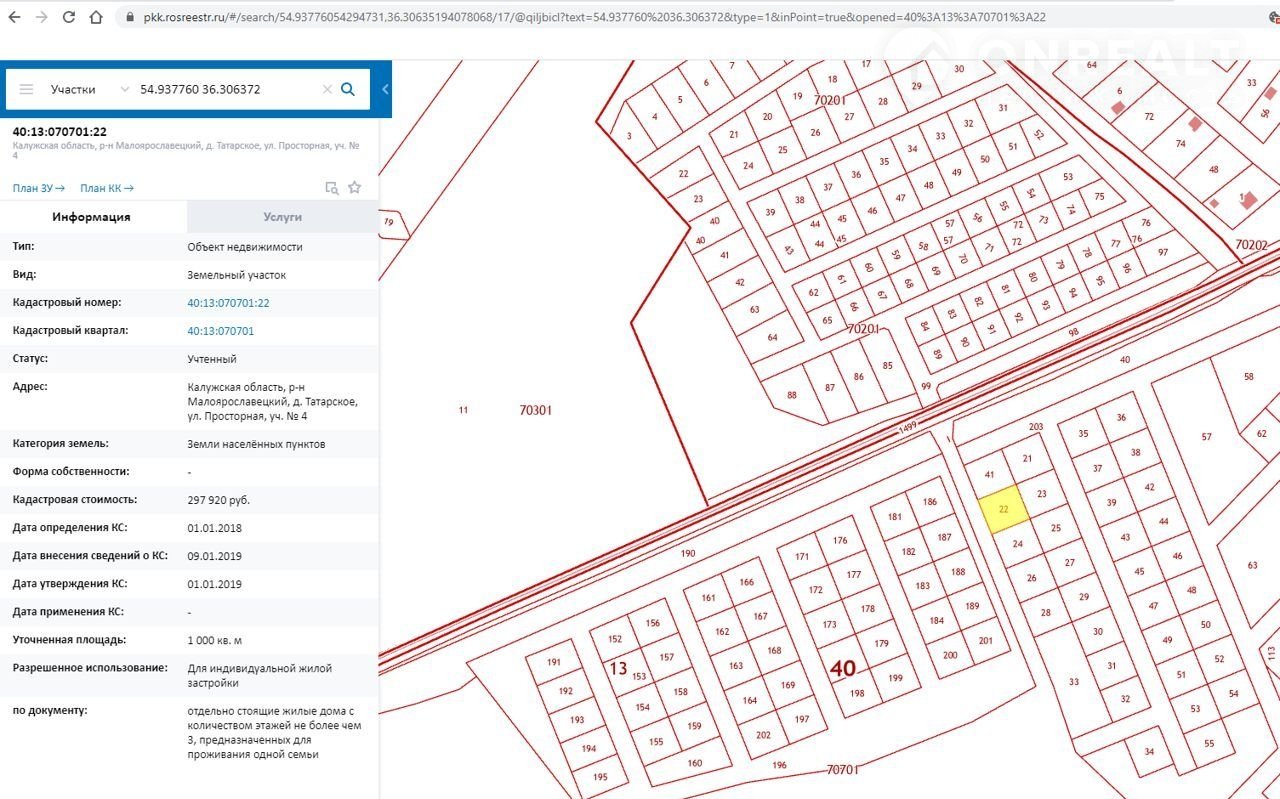
Task: Open the План ЗУ link
Action: coord(38,188)
